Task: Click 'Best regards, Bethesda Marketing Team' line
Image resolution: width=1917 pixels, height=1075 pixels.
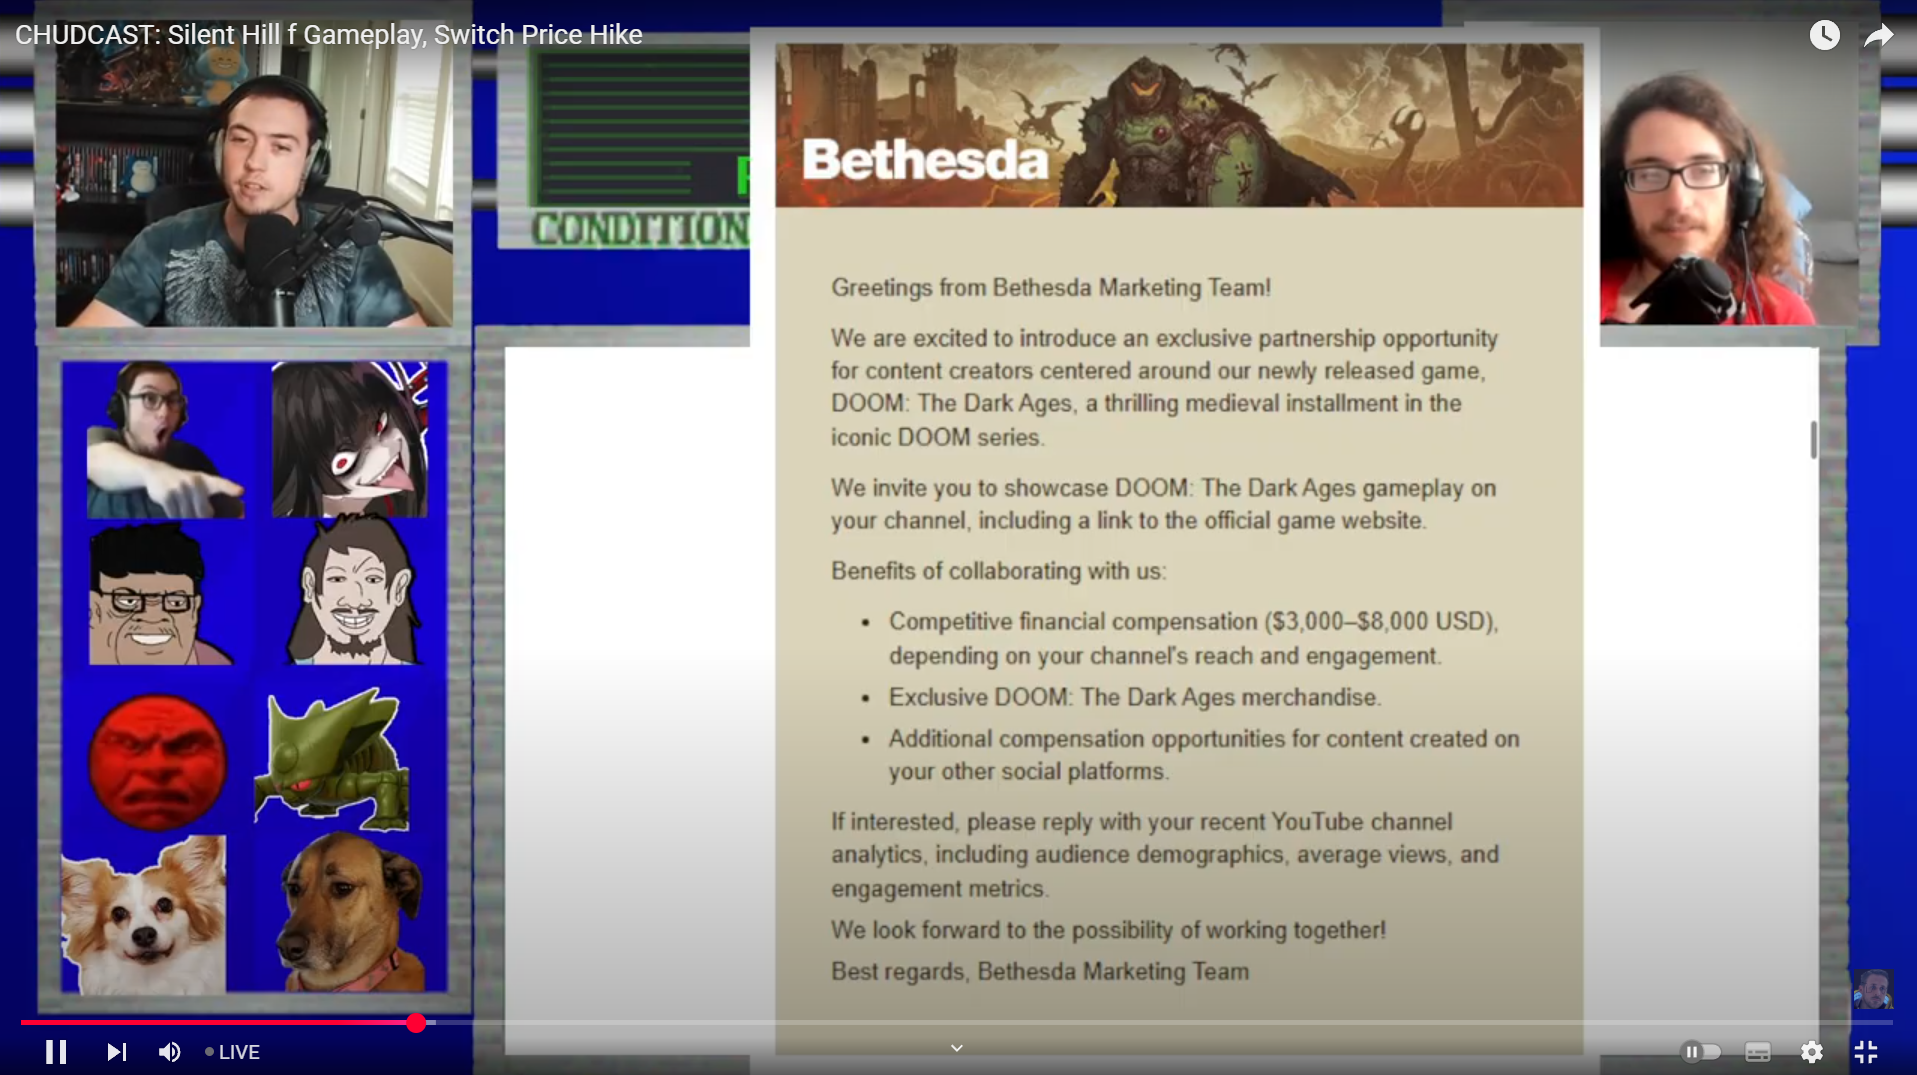Action: (1040, 971)
